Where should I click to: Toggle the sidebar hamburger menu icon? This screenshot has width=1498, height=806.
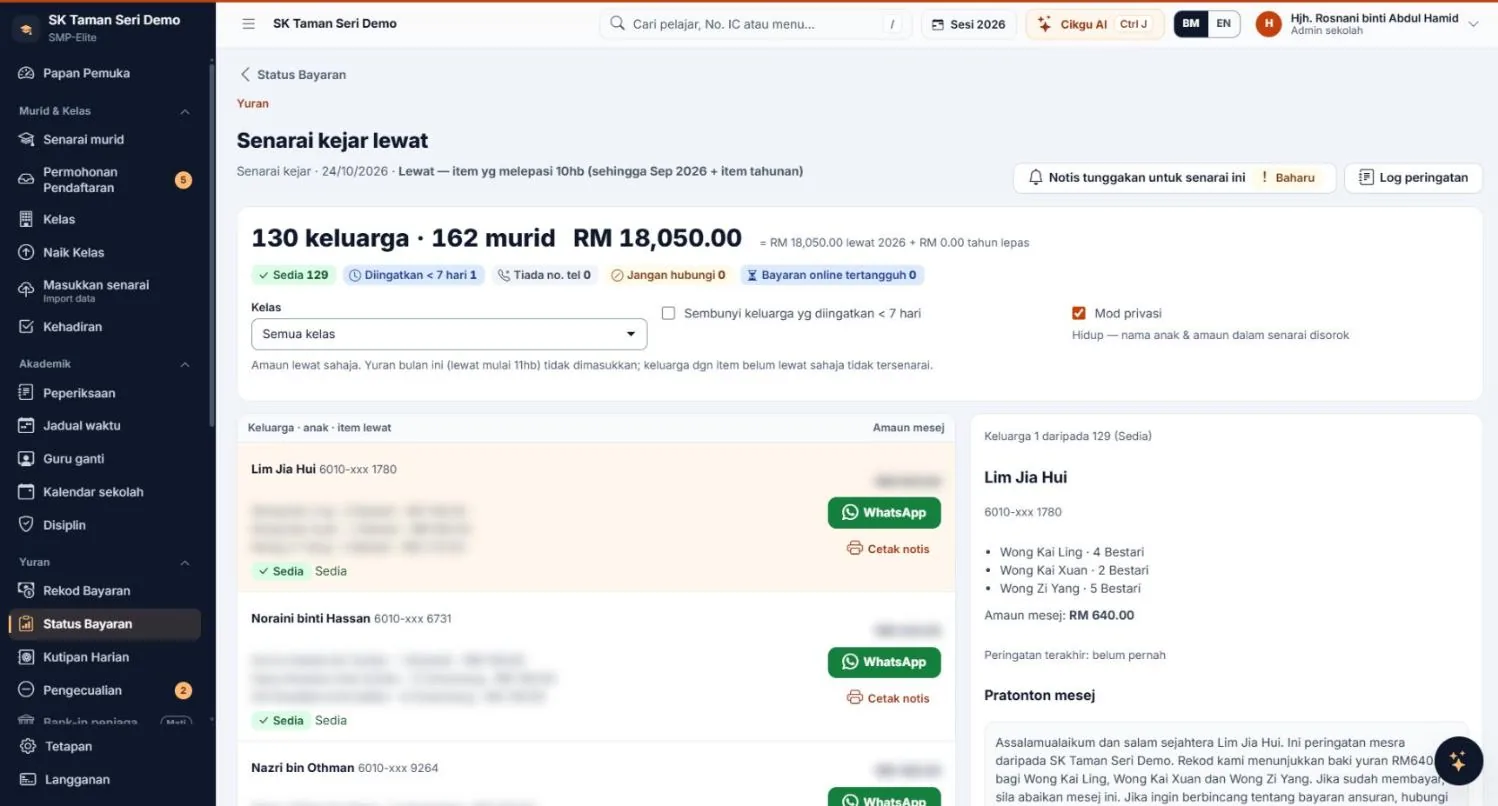pos(248,24)
